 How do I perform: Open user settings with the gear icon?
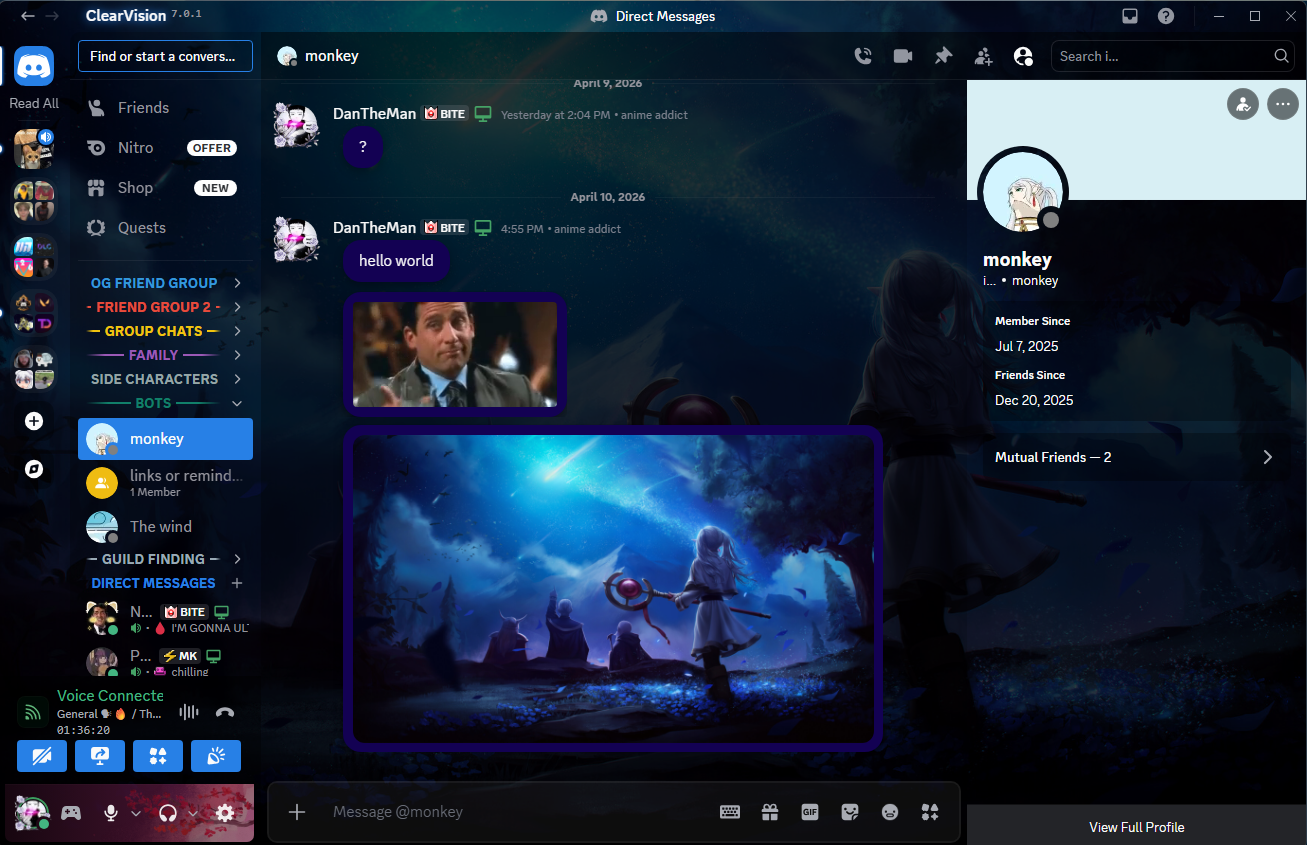(x=225, y=813)
